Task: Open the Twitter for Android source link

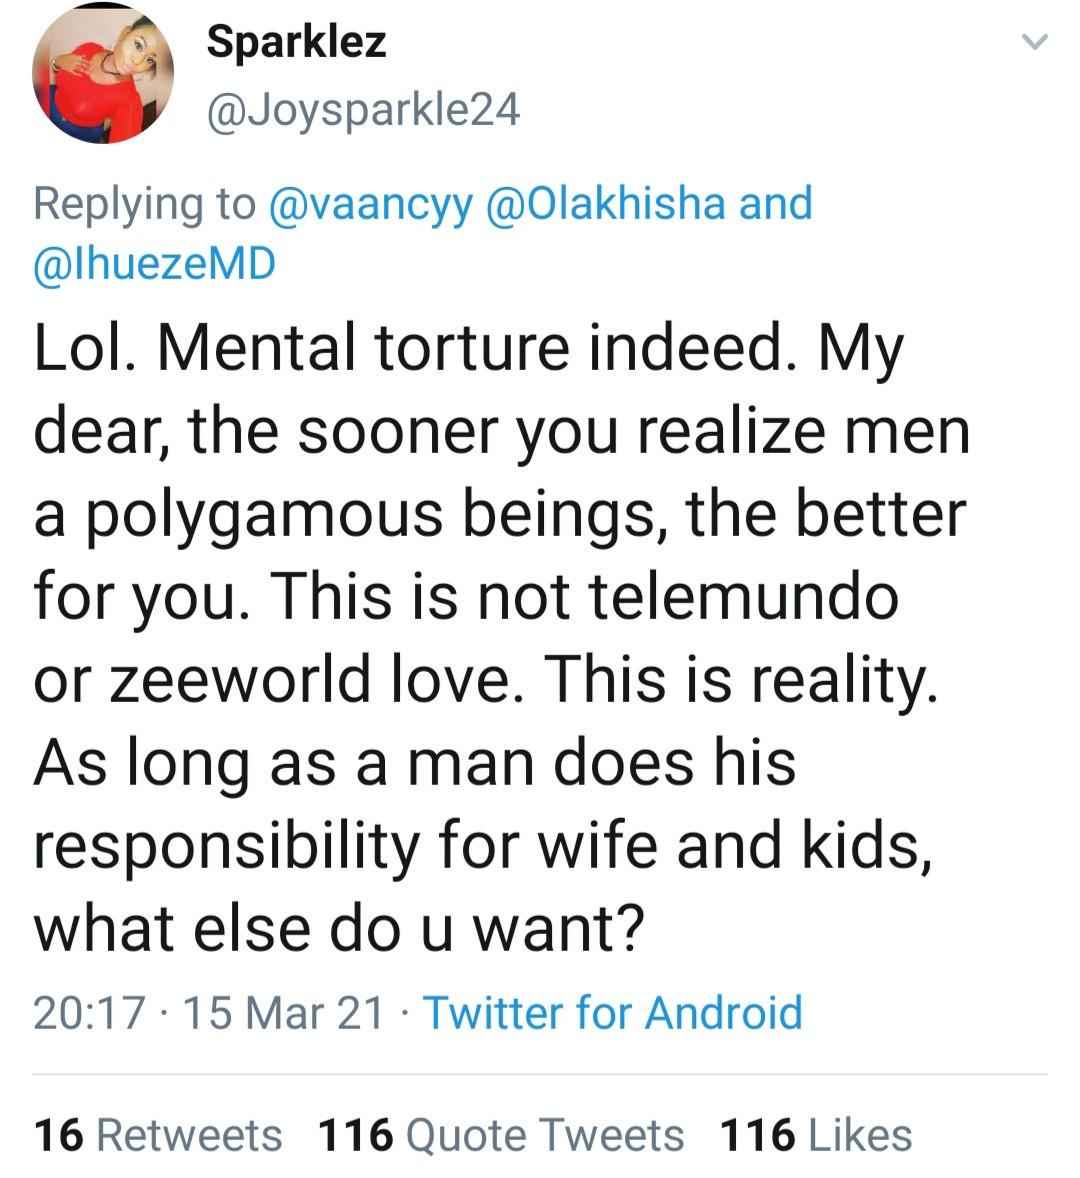Action: pos(614,1012)
